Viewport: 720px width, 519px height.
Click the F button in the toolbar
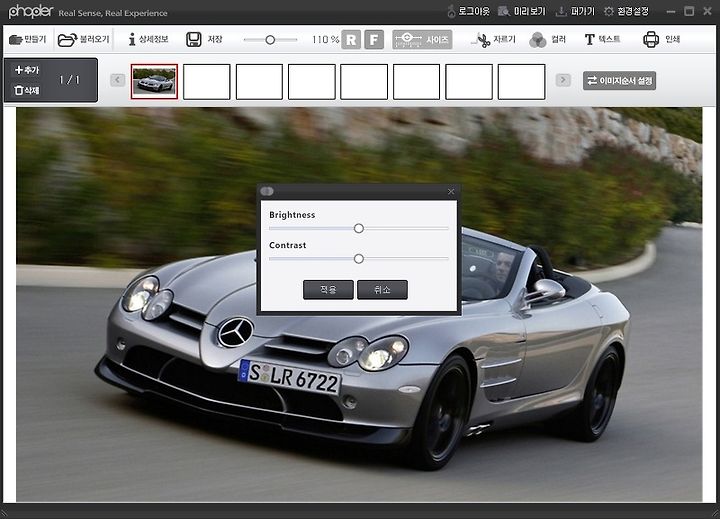click(374, 40)
